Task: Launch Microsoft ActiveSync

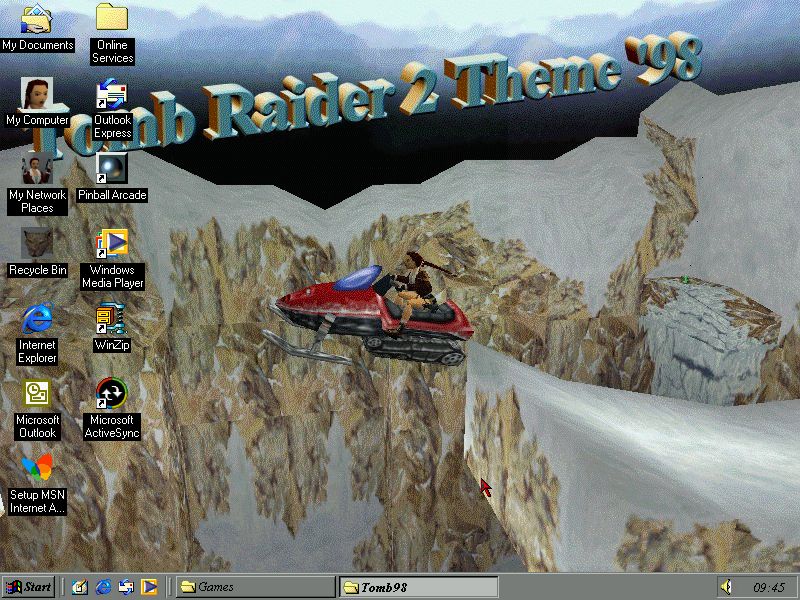Action: click(x=112, y=395)
